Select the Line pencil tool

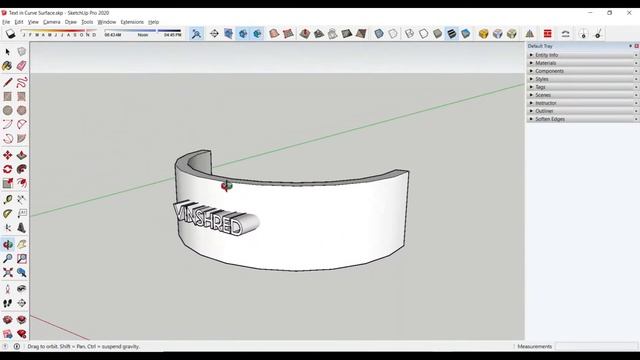7,82
